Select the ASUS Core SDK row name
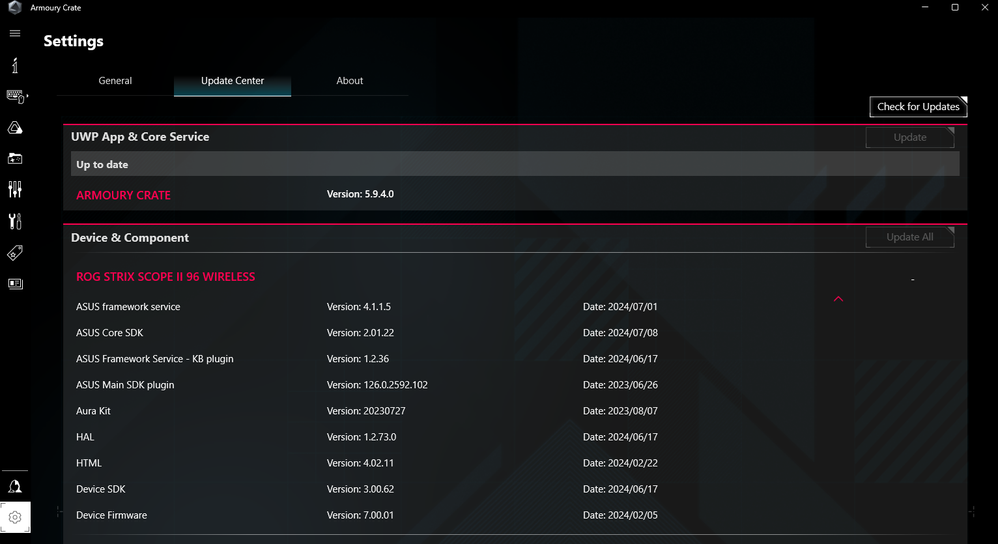The height and width of the screenshot is (544, 998). tap(109, 333)
